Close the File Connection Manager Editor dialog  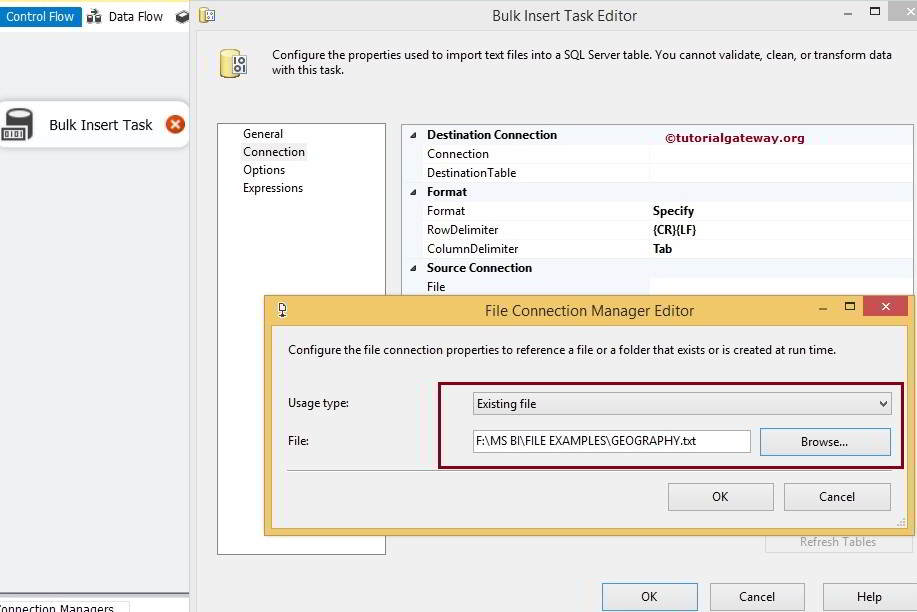(885, 308)
